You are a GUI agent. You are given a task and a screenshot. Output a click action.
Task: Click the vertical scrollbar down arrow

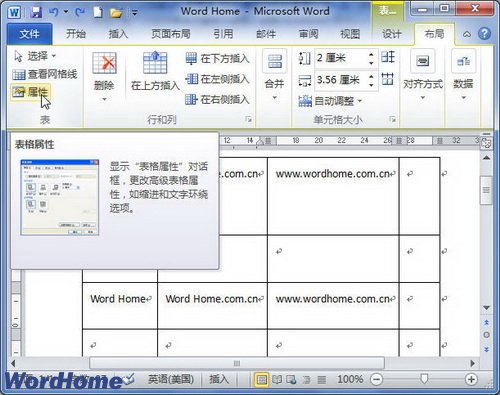[486, 307]
